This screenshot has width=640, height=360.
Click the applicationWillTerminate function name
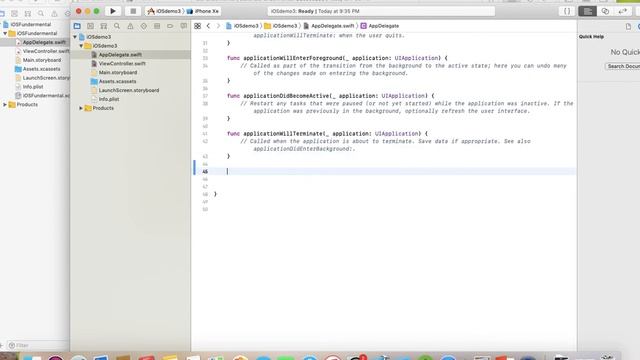click(x=283, y=133)
